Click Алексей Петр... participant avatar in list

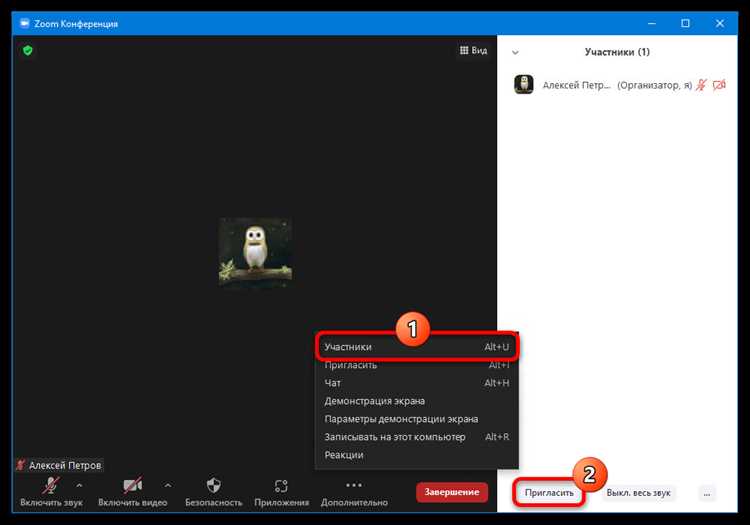tap(524, 85)
